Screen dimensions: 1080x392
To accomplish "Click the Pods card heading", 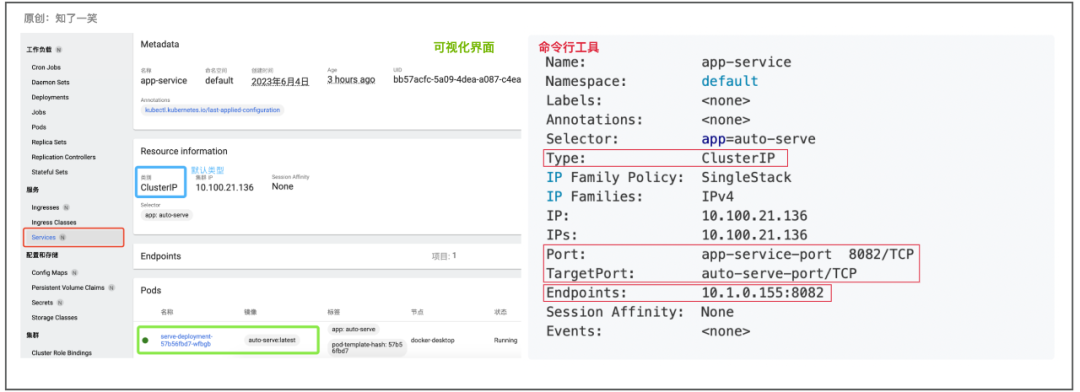I will tap(151, 291).
